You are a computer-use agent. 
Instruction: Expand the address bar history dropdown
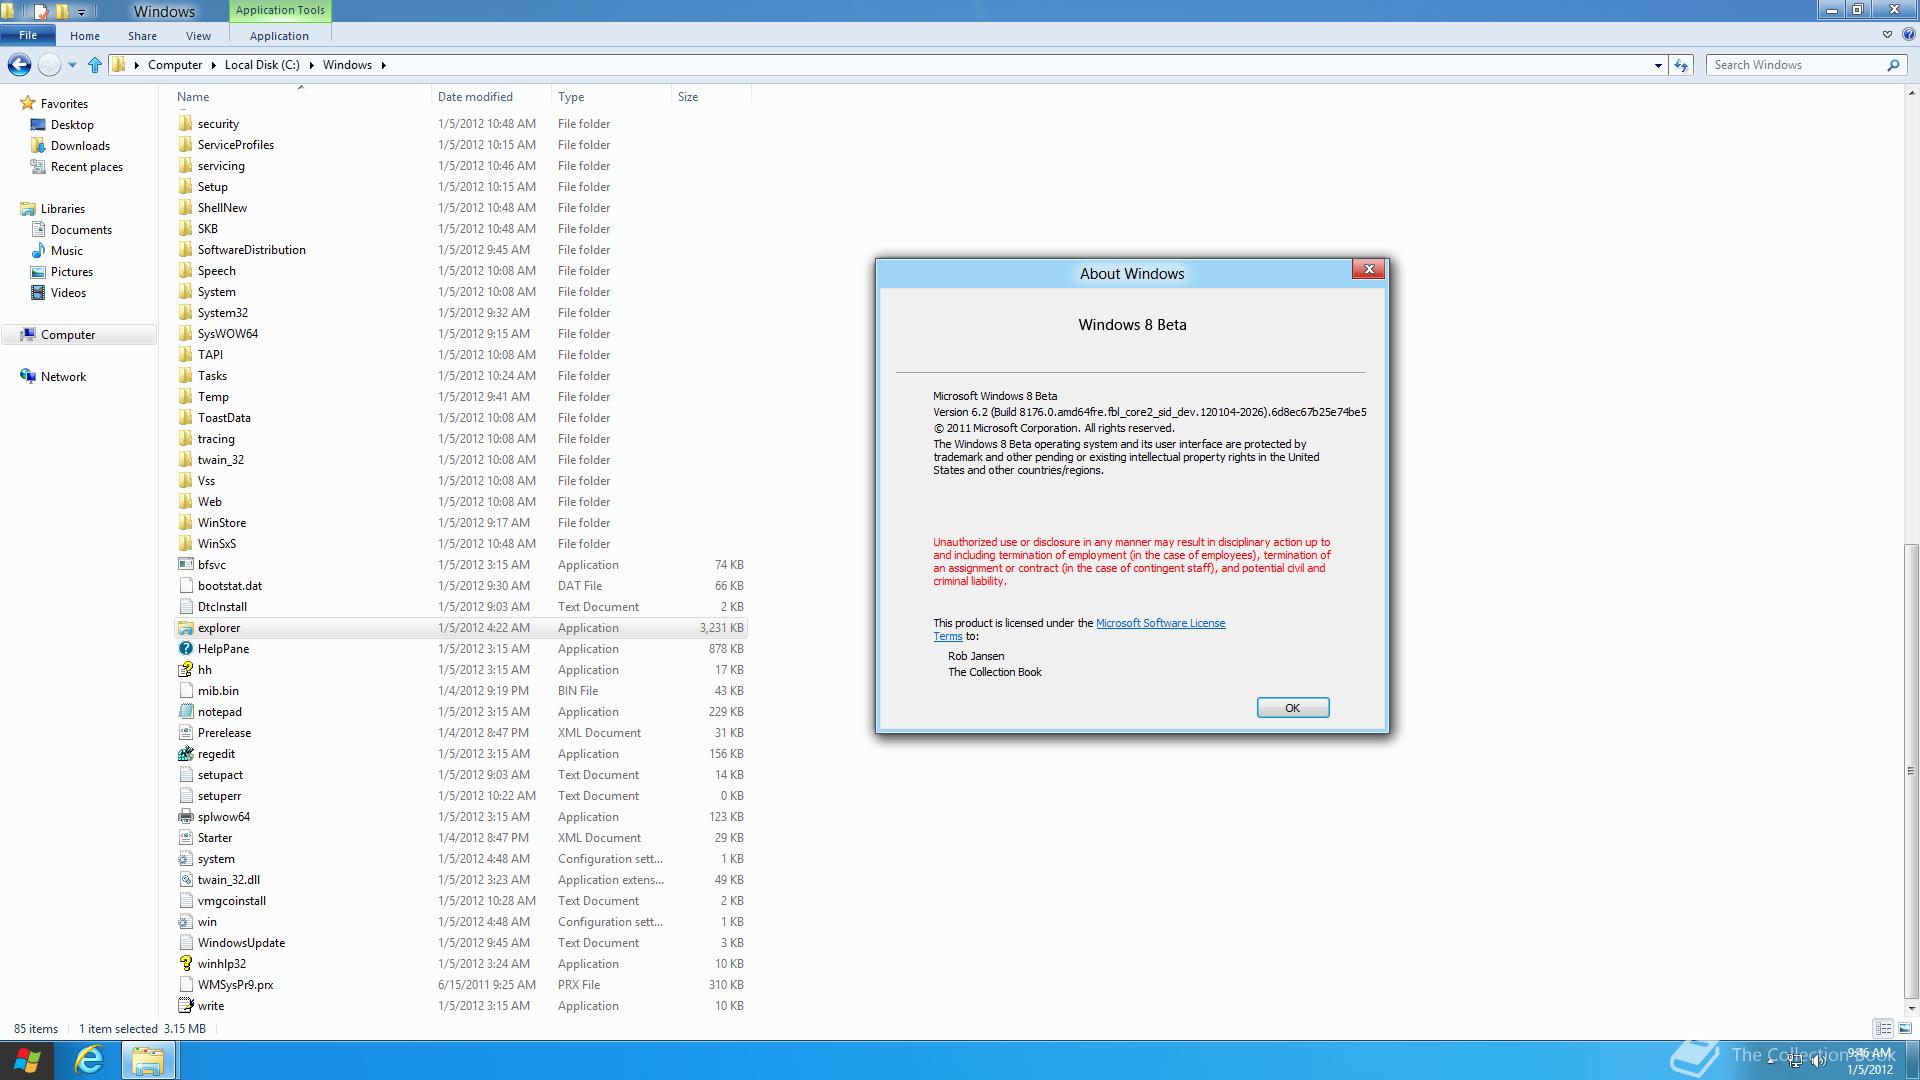(x=1658, y=65)
